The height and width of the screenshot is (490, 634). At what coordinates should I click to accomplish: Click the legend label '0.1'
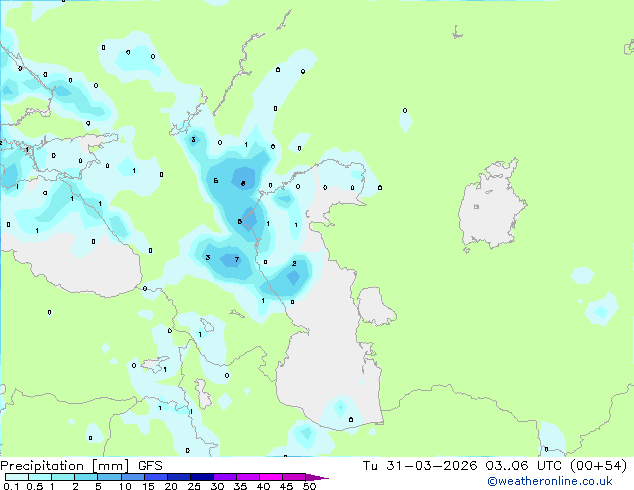[11, 486]
